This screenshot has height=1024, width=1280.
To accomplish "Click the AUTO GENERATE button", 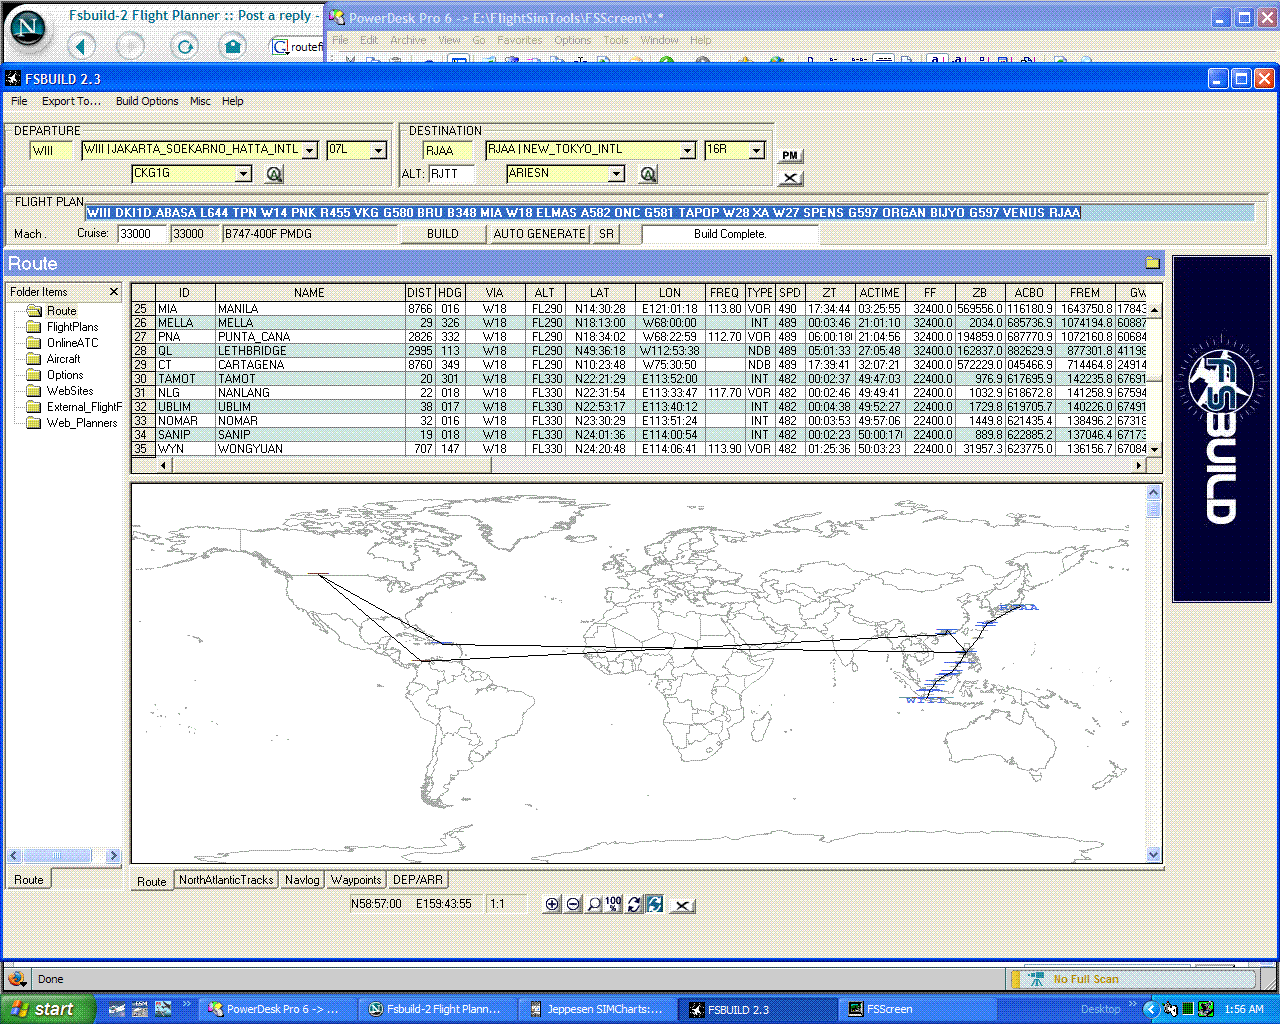I will click(x=539, y=234).
